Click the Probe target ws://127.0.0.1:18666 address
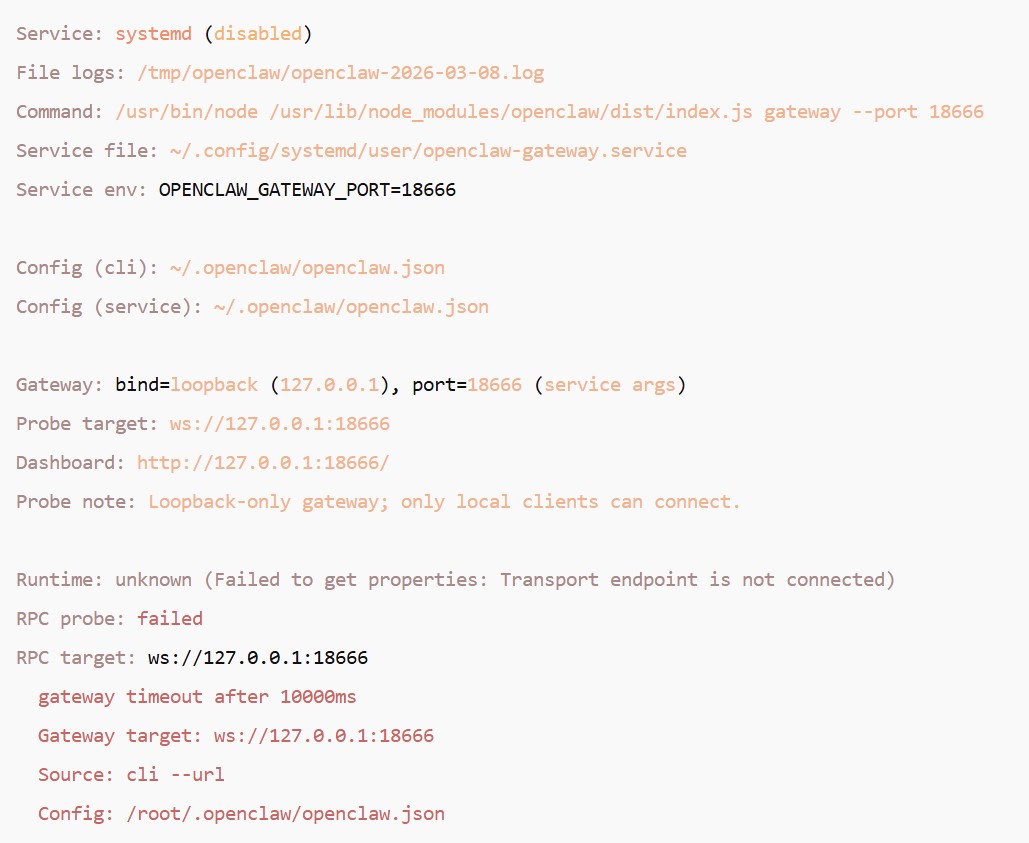The height and width of the screenshot is (843, 1029). pyautogui.click(x=280, y=424)
